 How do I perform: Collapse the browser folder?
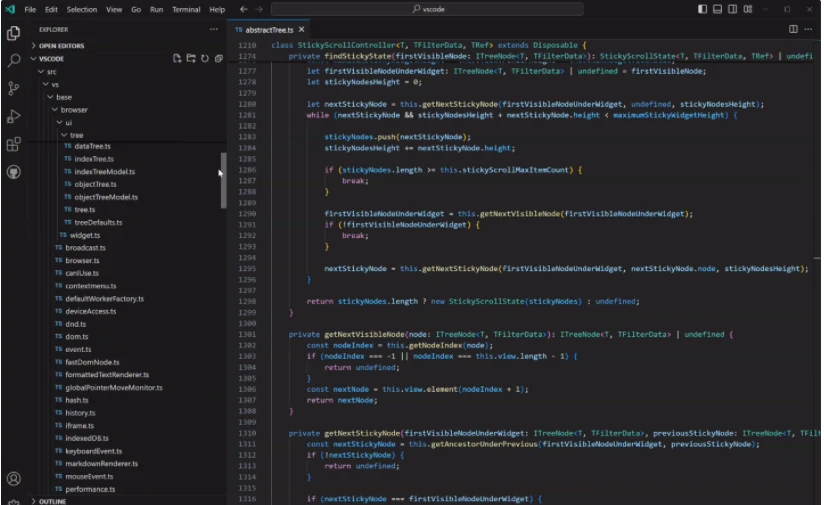click(74, 110)
